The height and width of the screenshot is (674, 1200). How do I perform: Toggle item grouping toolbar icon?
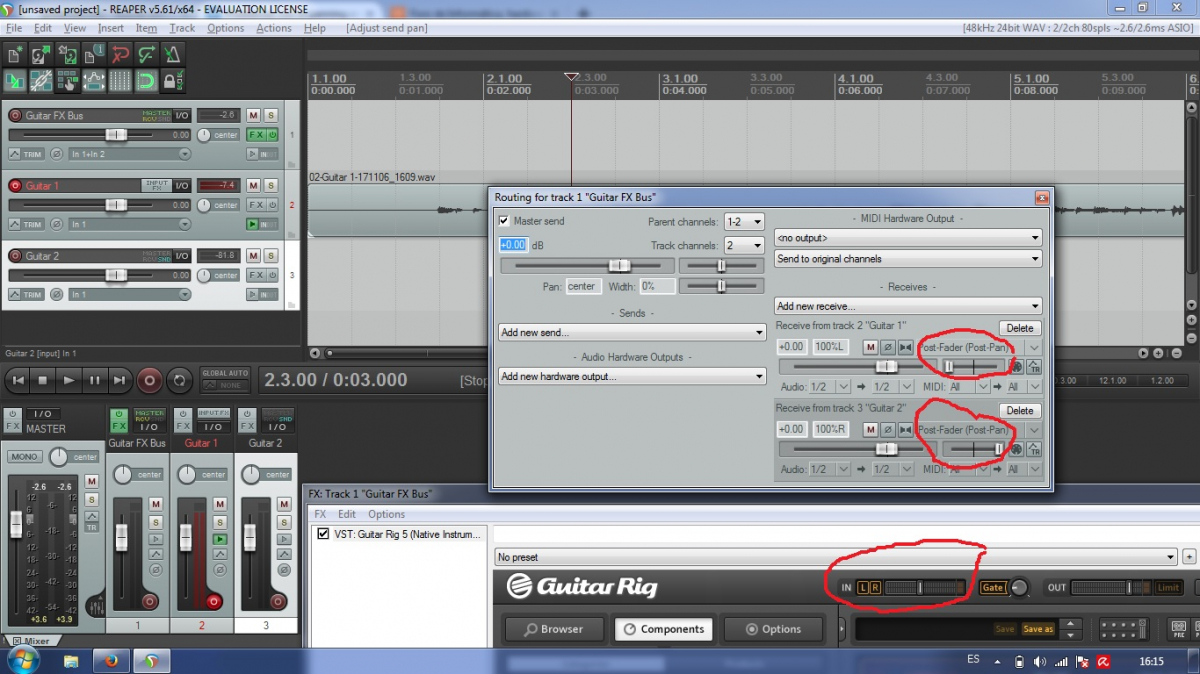click(42, 80)
